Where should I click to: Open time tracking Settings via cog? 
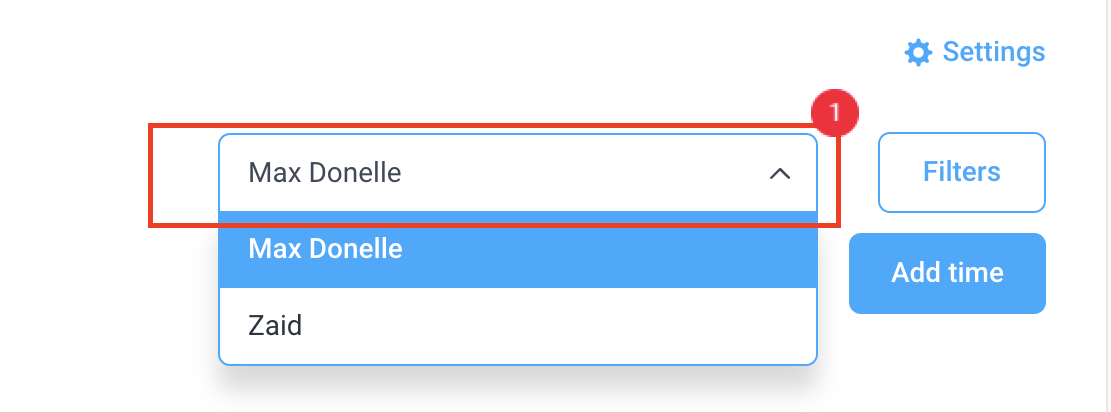(x=918, y=52)
